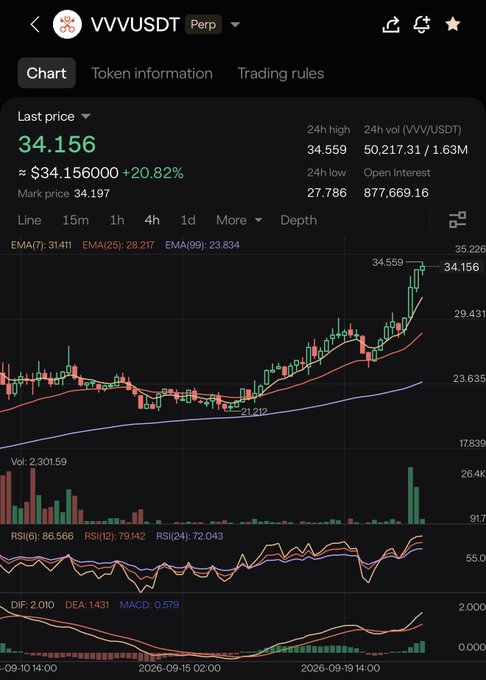Select the 4h timeframe
Viewport: 486px width, 680px height.
click(x=152, y=220)
